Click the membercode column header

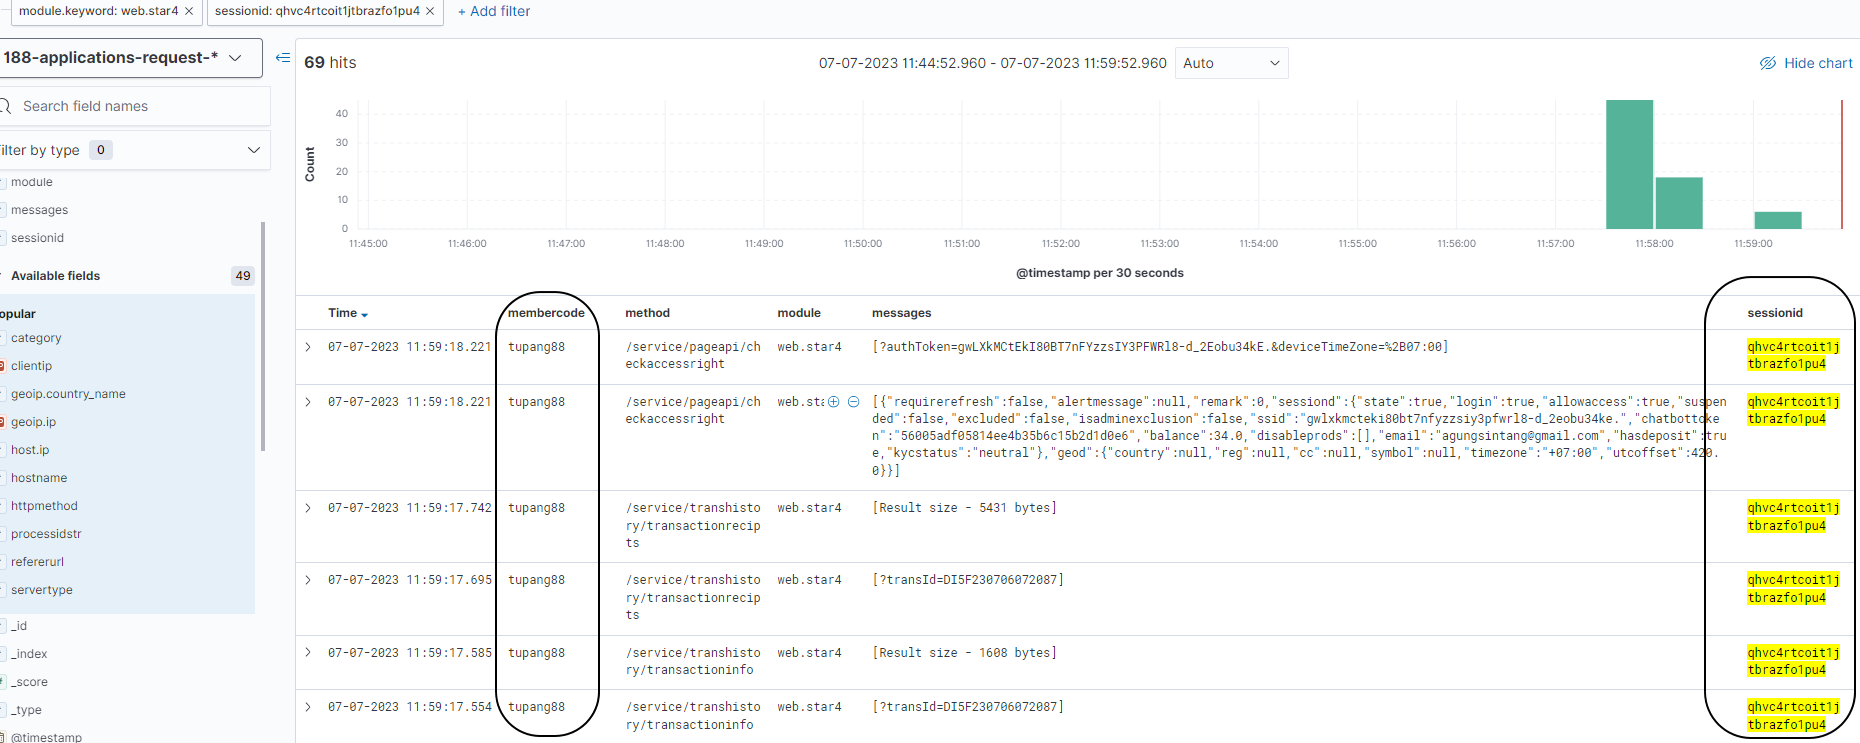546,313
